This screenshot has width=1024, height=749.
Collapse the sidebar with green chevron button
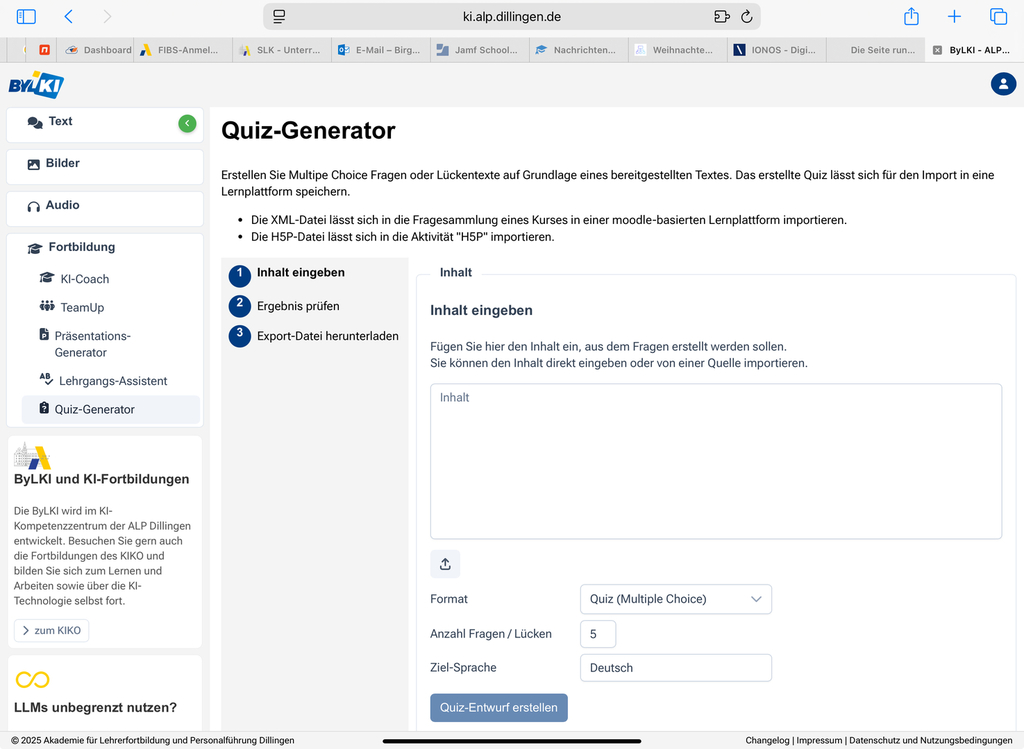[187, 123]
